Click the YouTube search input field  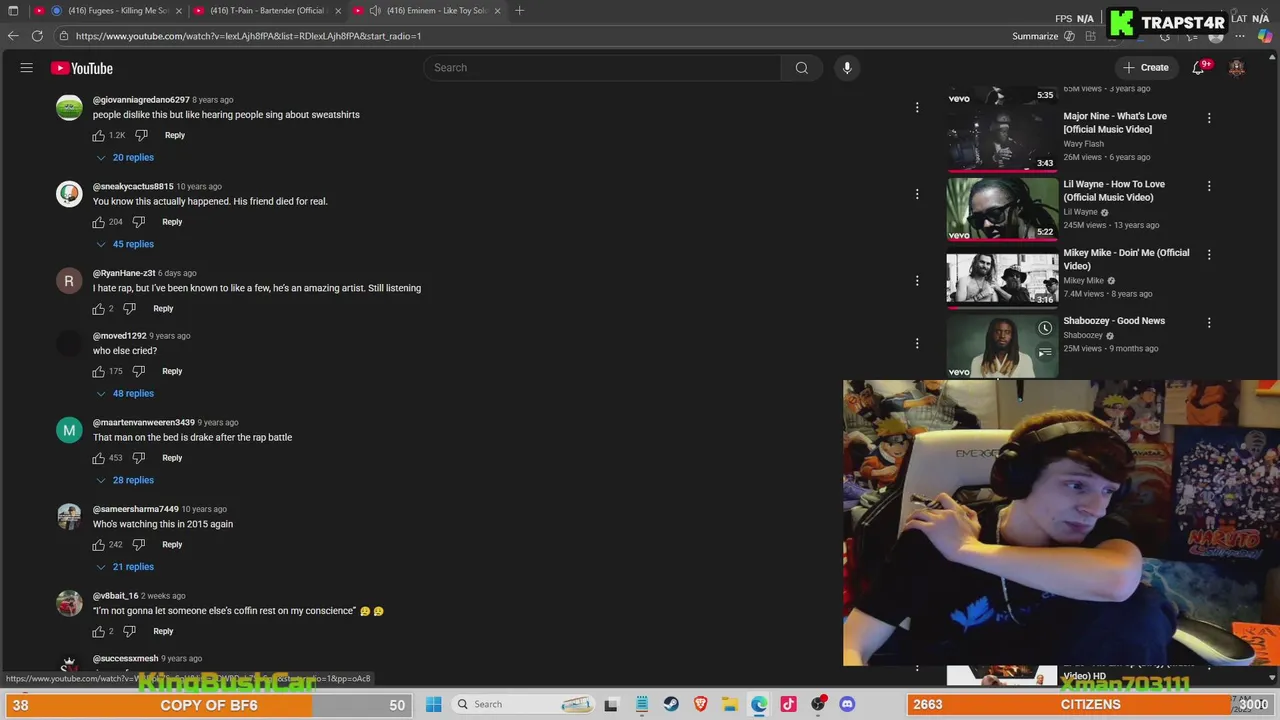(602, 68)
